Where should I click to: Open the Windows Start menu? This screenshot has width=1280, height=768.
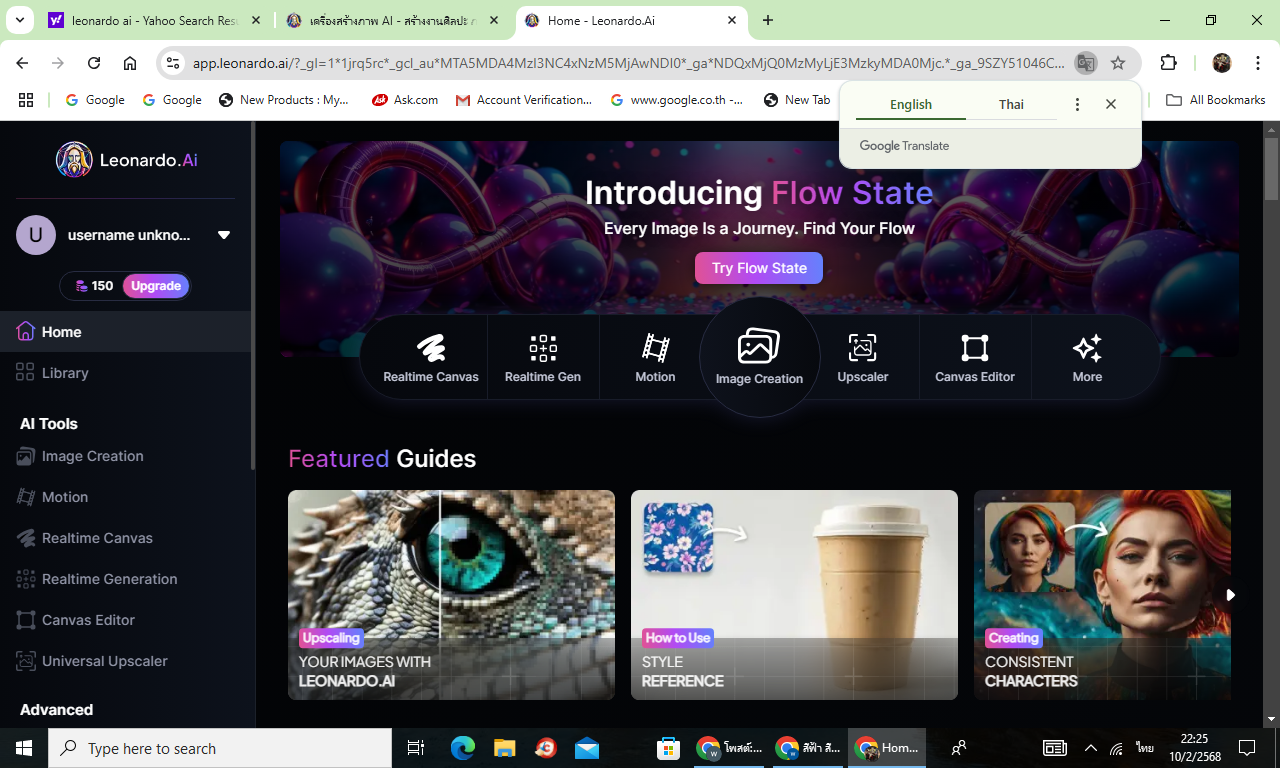[24, 748]
